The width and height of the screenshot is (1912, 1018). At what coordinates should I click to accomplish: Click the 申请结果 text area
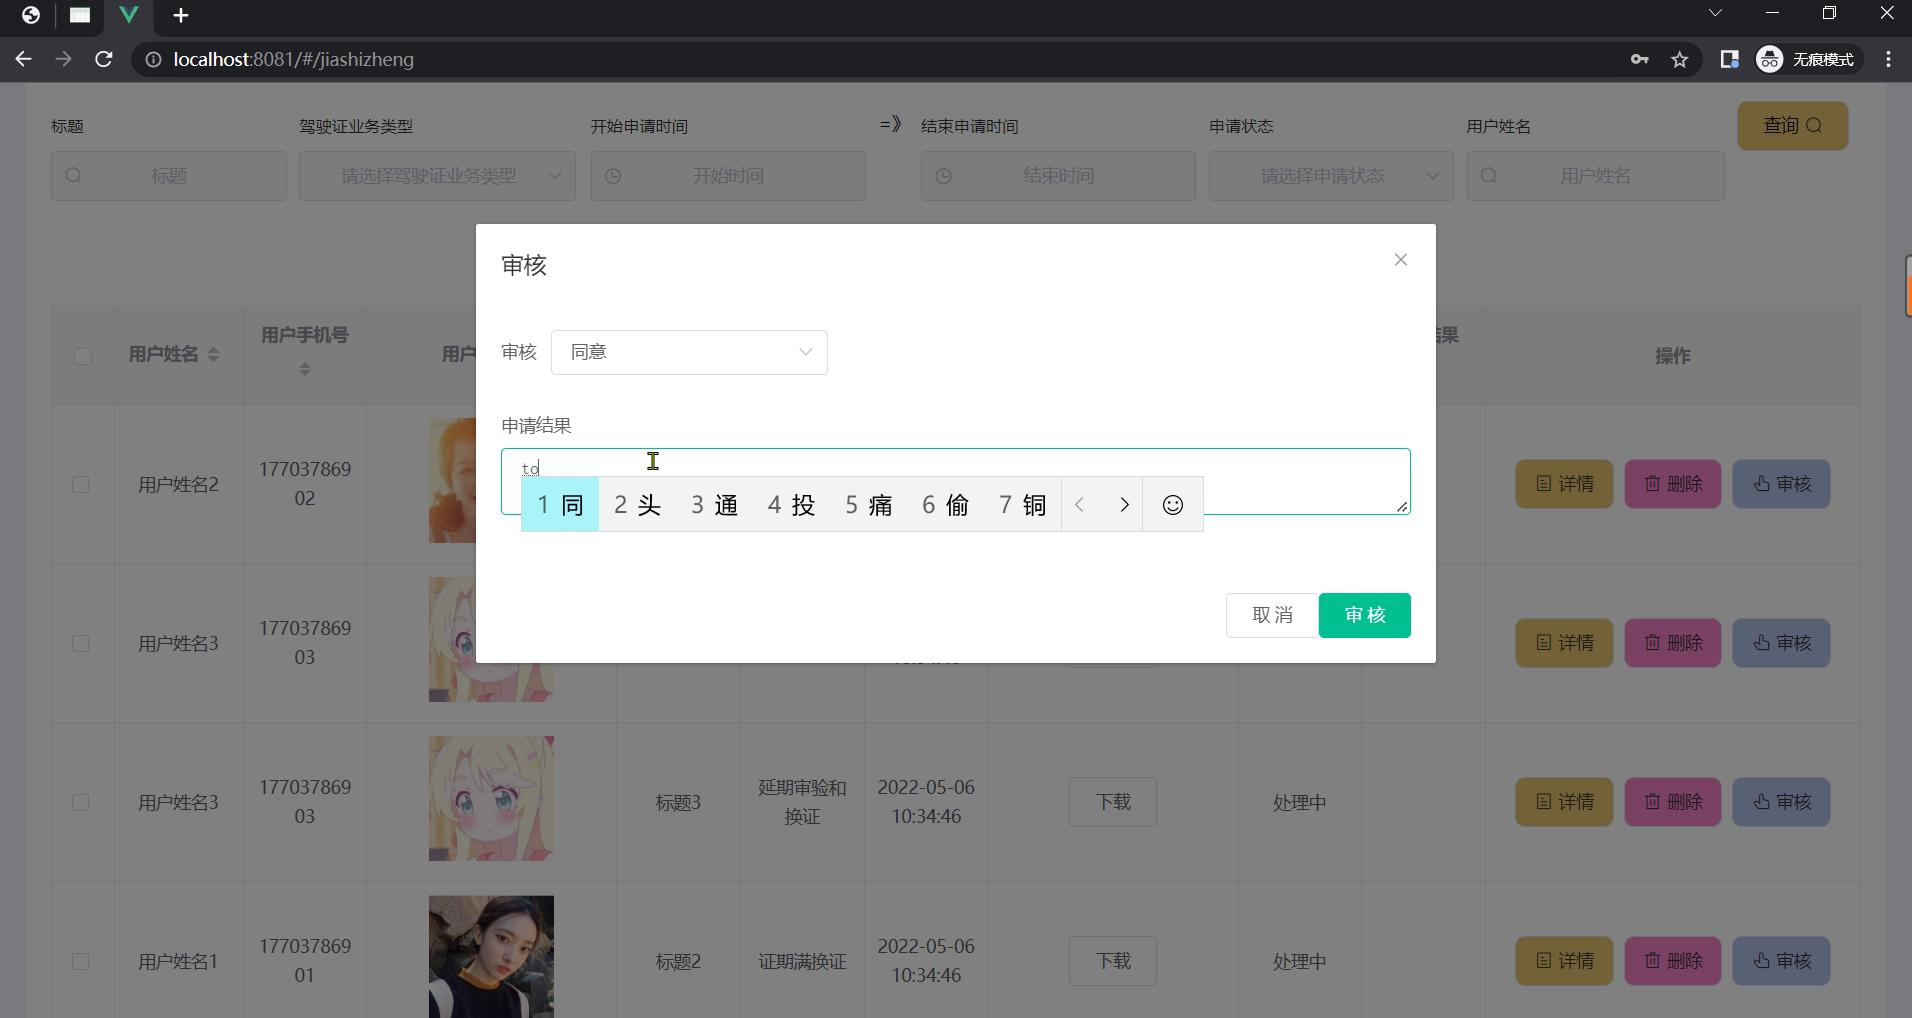pos(1300,470)
